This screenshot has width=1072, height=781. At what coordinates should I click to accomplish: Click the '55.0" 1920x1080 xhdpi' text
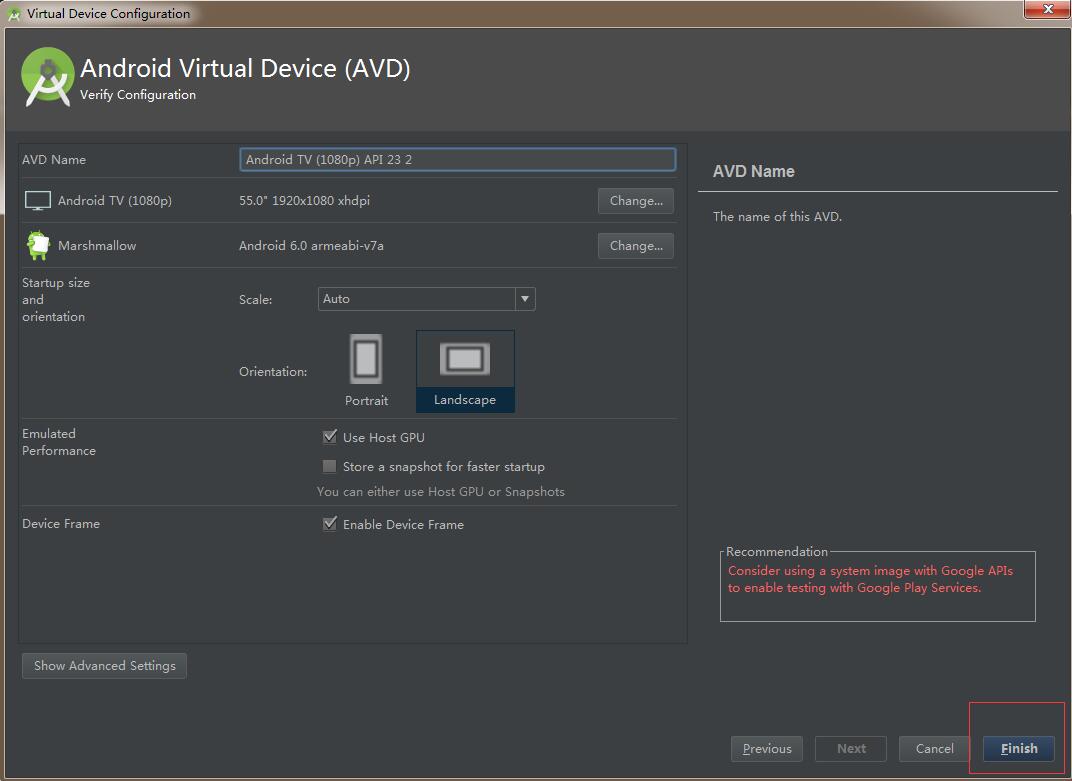click(304, 200)
